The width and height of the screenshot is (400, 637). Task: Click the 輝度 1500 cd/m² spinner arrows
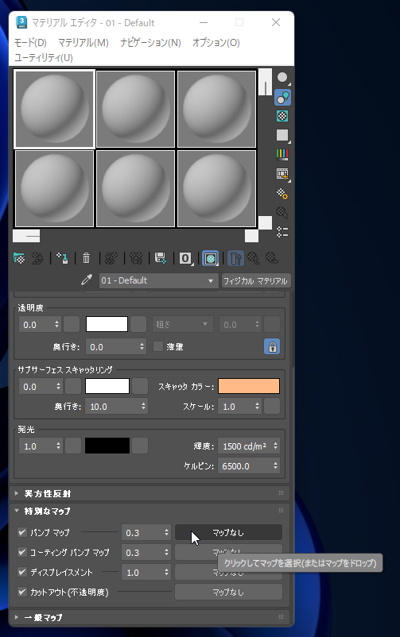(x=276, y=446)
